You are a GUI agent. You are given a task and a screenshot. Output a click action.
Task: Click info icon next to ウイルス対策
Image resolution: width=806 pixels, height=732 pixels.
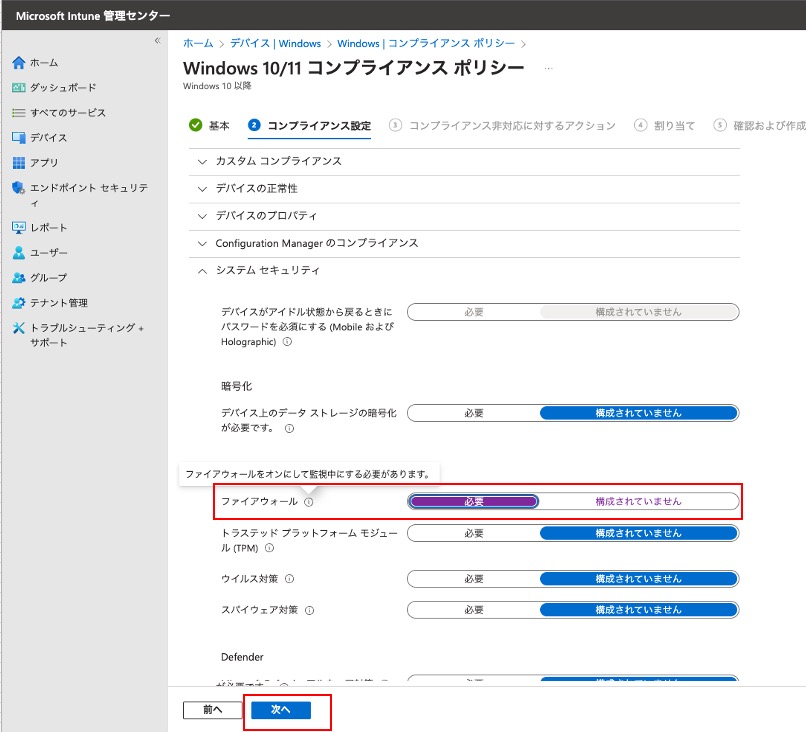[289, 579]
